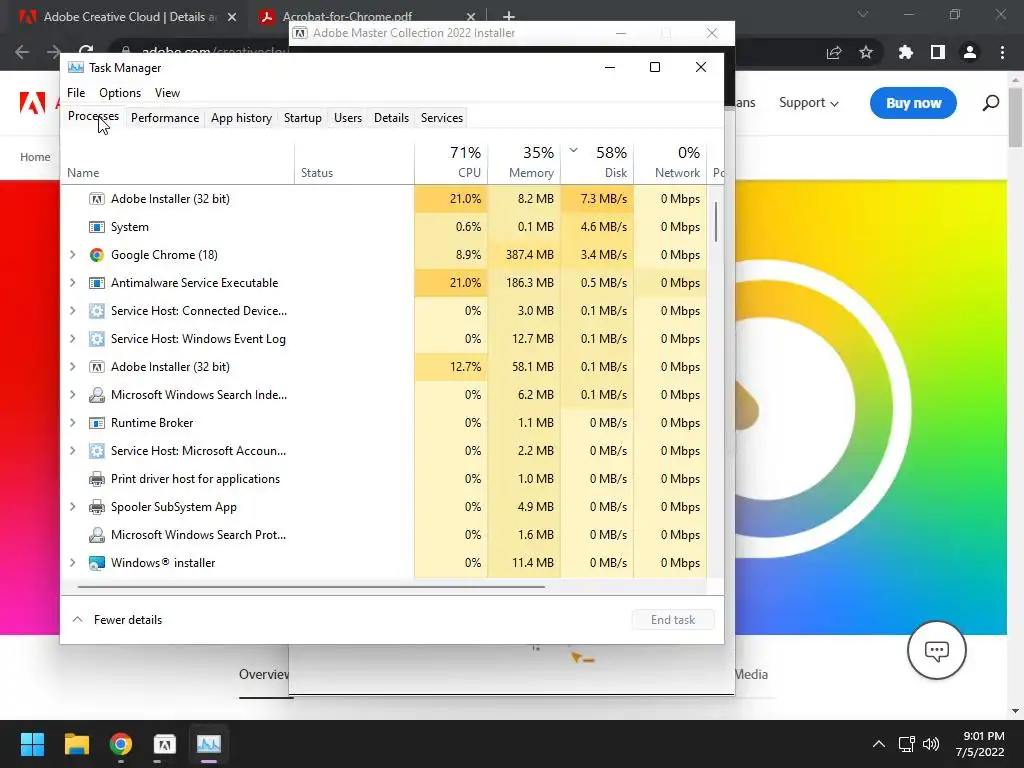Viewport: 1024px width, 768px height.
Task: Open the clock showing 9:01 PM
Action: [980, 744]
